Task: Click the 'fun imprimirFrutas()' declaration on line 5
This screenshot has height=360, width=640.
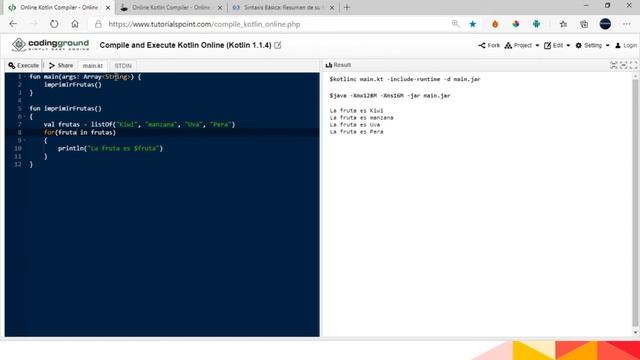Action: [x=65, y=109]
